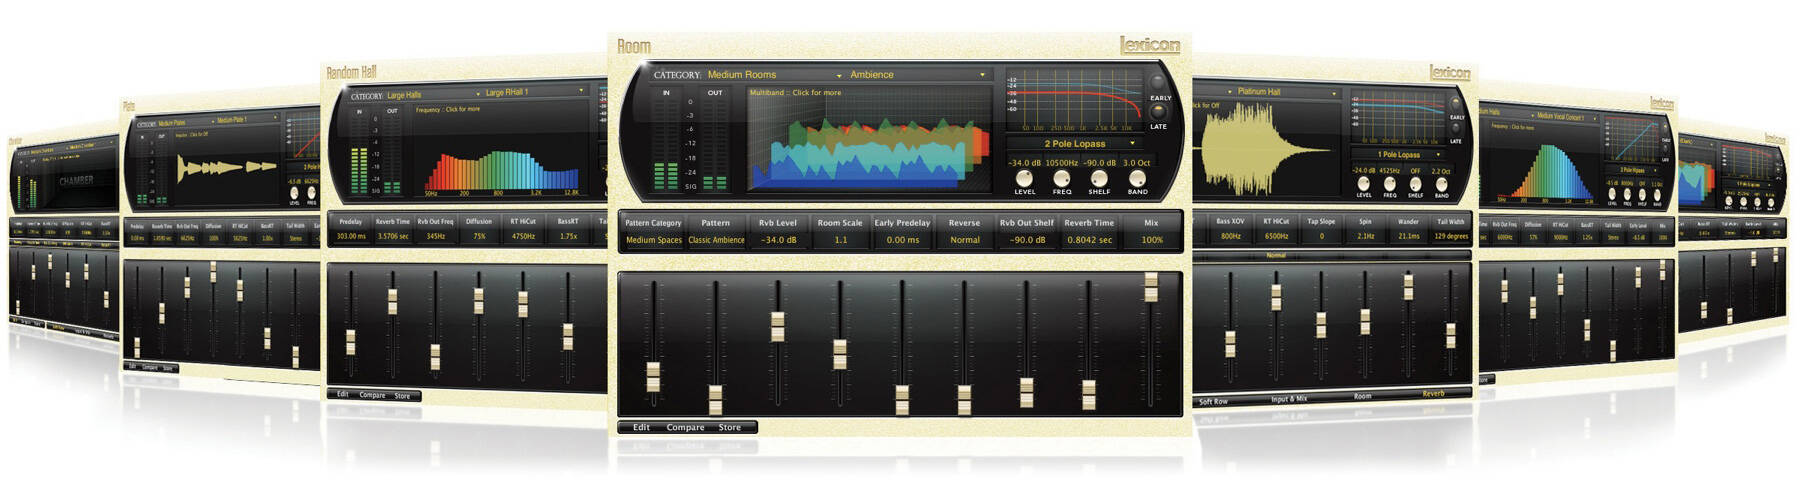The height and width of the screenshot is (501, 1800).
Task: Click the LEVEL knob in the Plate window
Action: tap(295, 191)
